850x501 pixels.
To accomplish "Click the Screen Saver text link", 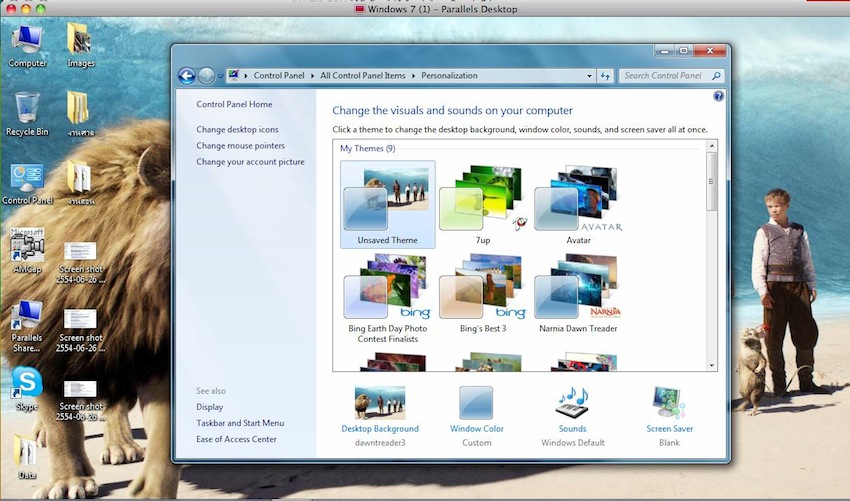I will [669, 429].
